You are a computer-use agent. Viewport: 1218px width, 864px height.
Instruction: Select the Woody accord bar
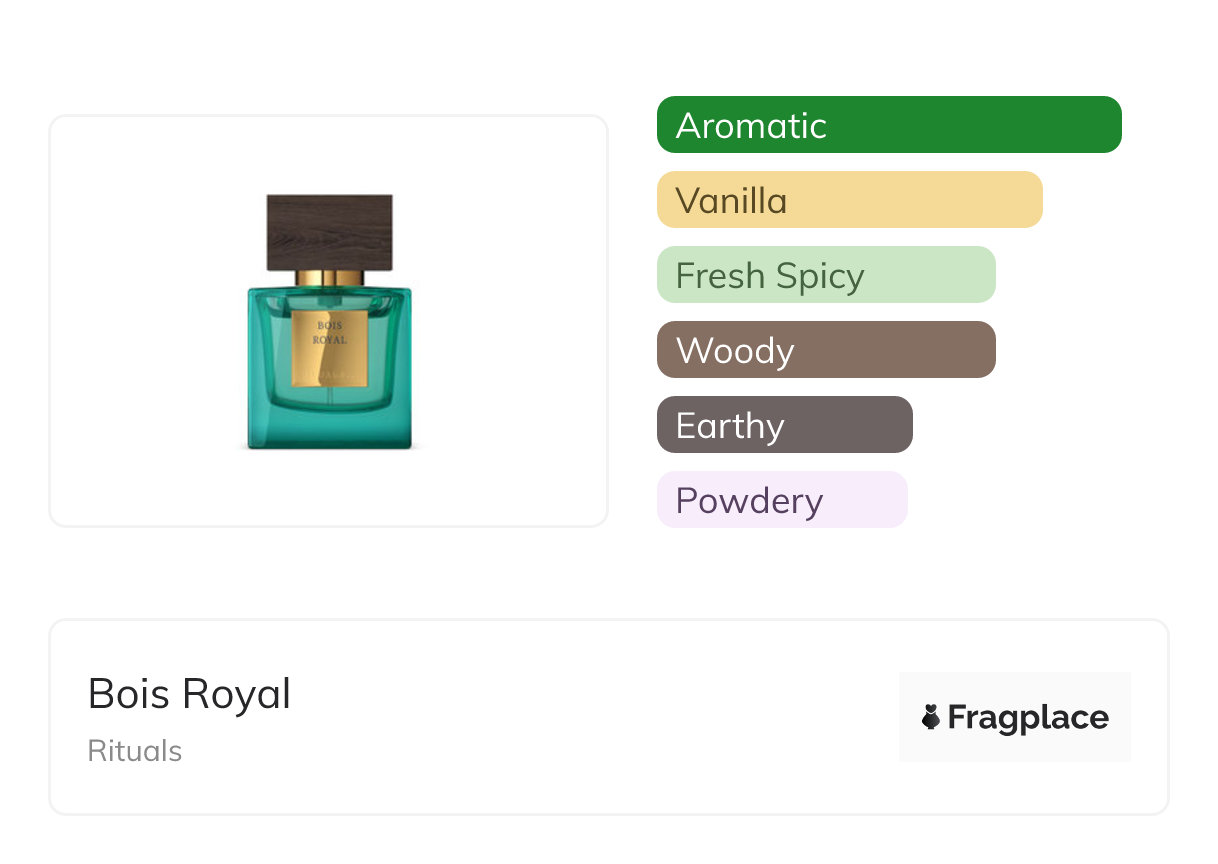pos(825,350)
